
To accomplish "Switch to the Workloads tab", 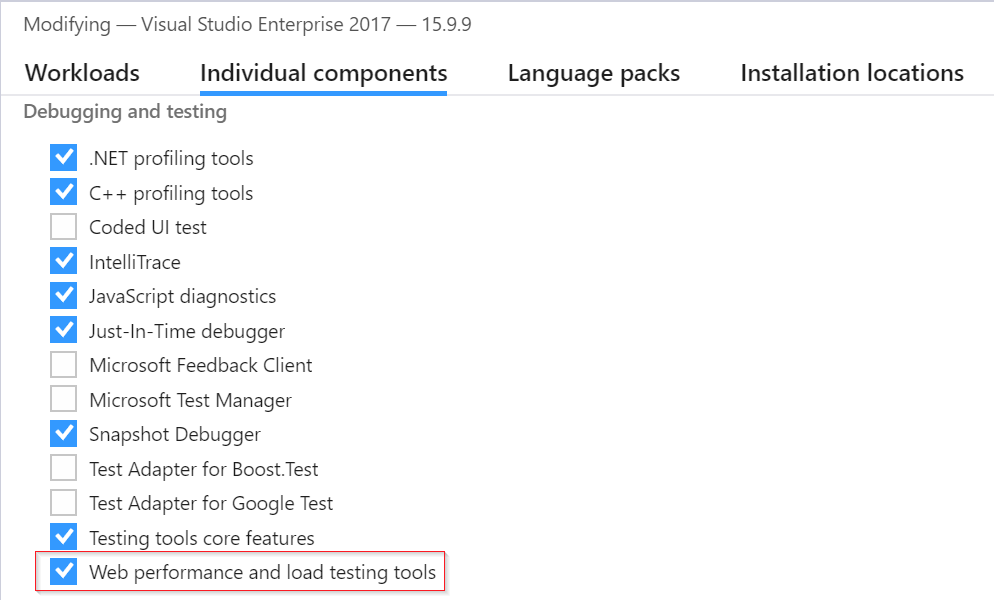I will click(x=82, y=72).
